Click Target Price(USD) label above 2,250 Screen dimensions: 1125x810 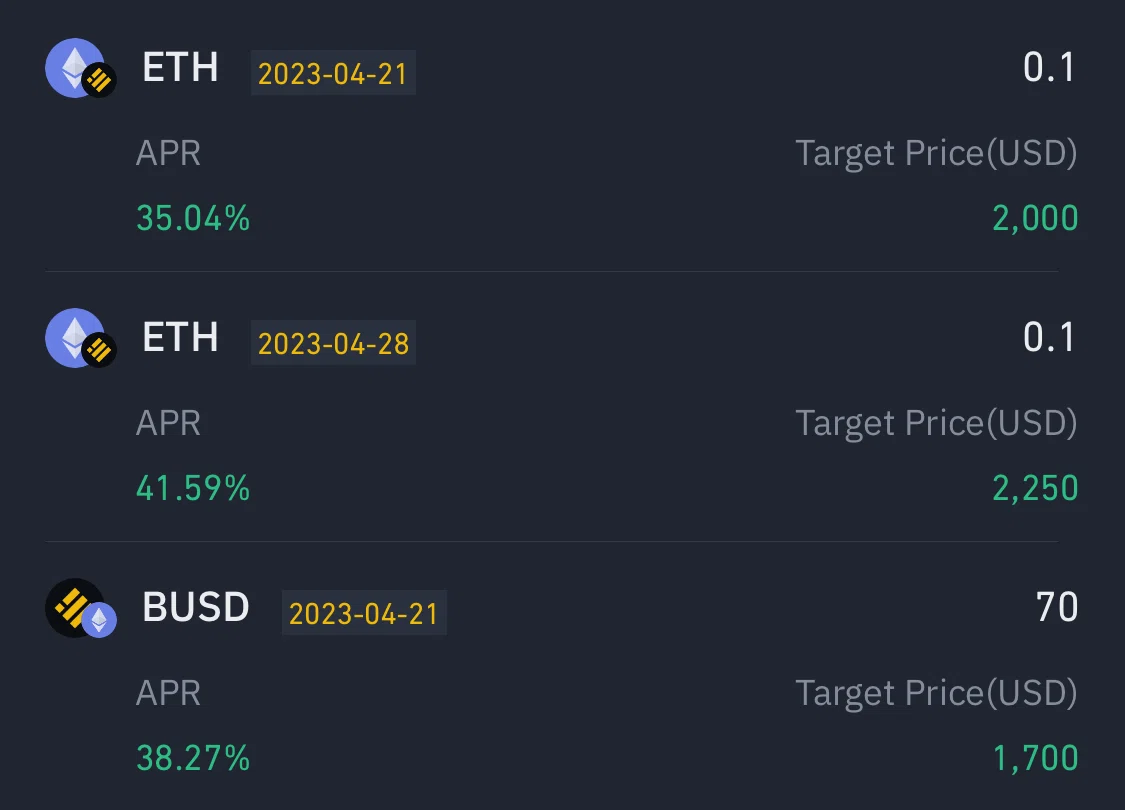tap(936, 423)
